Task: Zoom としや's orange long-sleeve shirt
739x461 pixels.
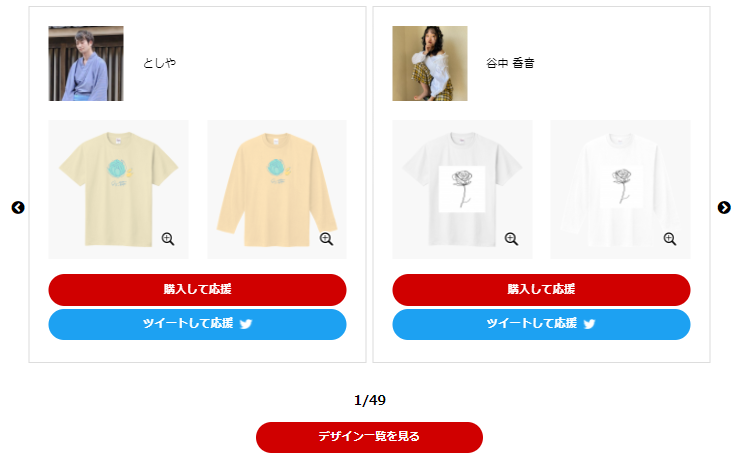Action: (x=326, y=239)
